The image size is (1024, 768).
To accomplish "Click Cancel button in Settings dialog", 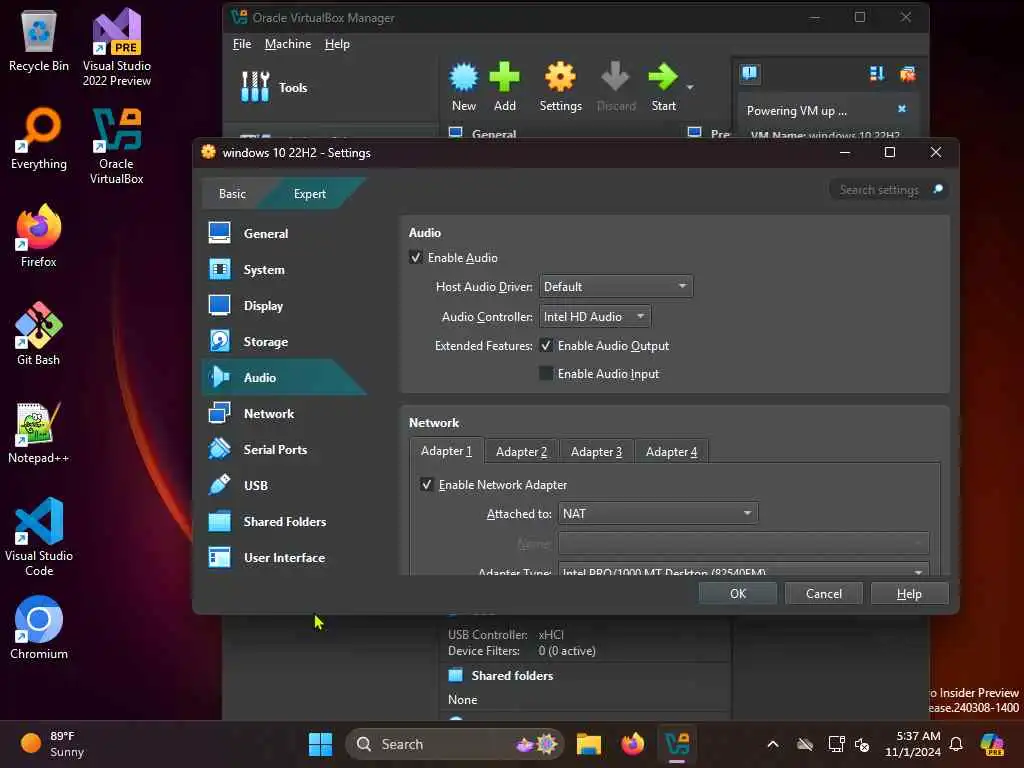I will 824,593.
